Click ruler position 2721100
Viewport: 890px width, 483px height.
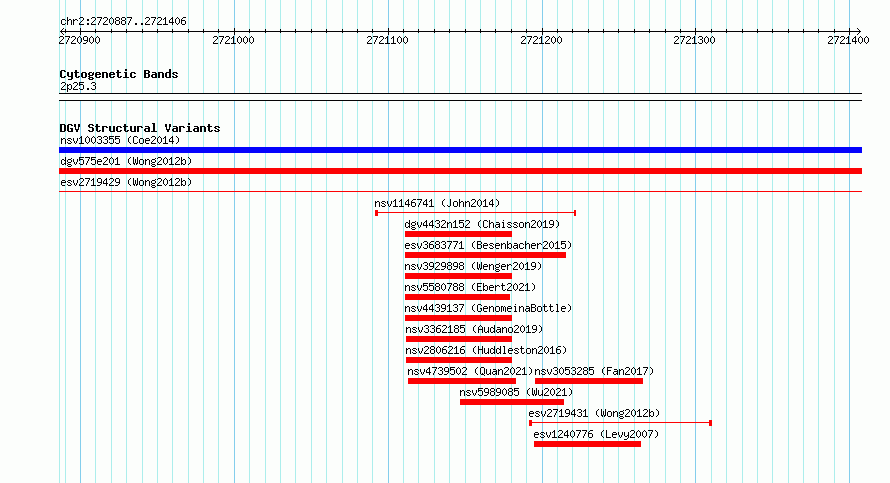tap(387, 40)
